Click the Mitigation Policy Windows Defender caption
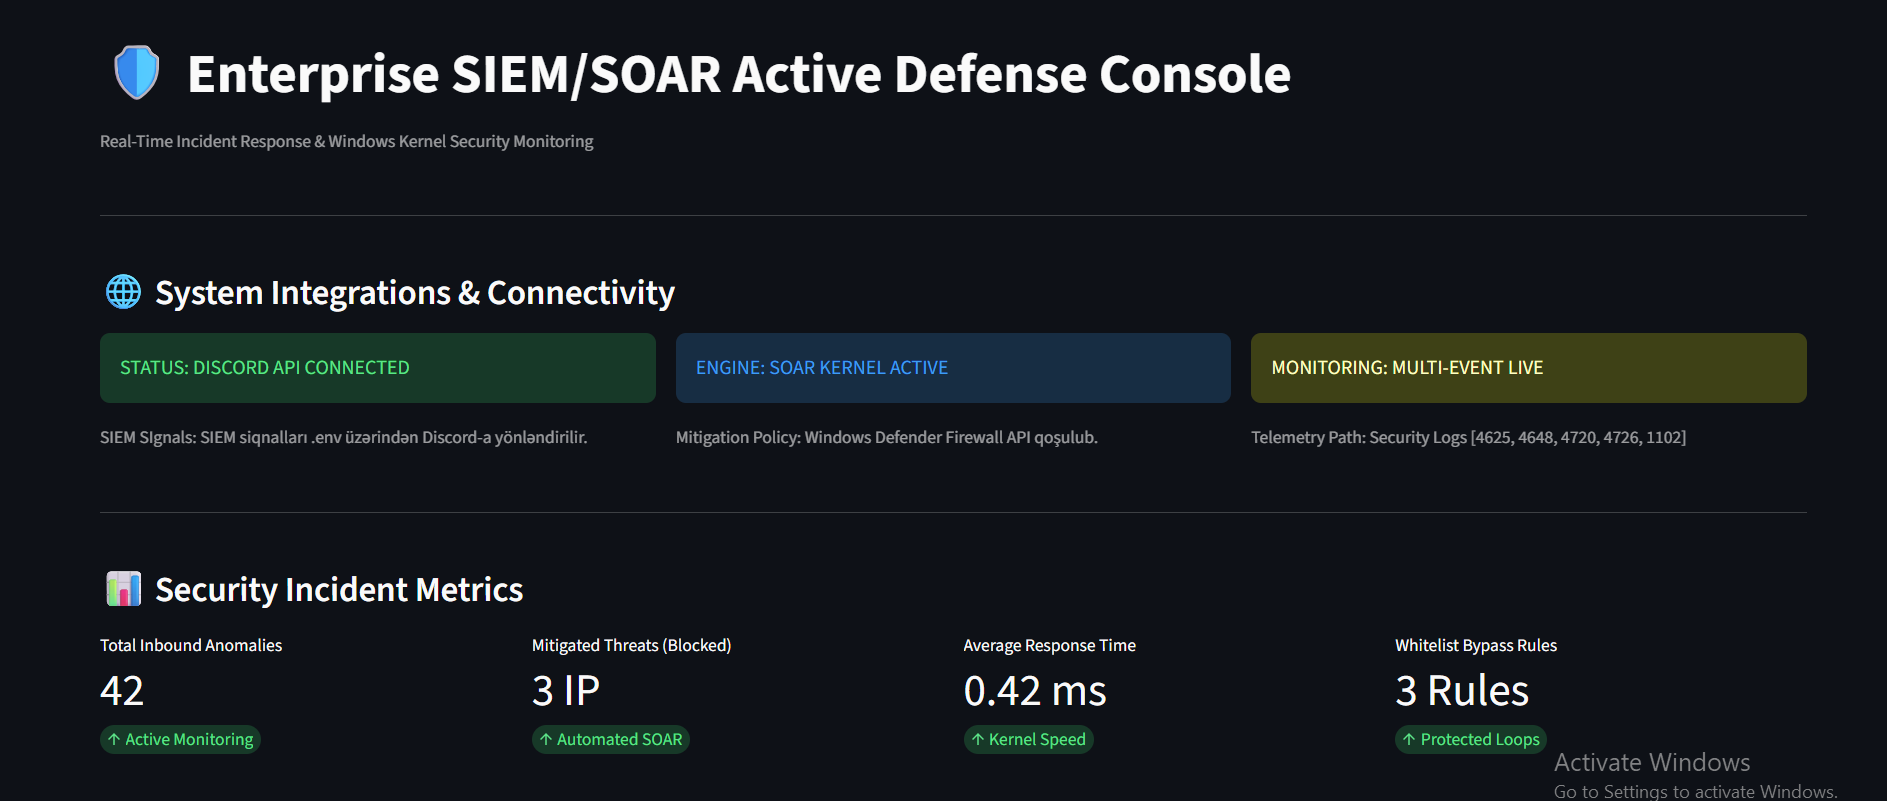 887,437
